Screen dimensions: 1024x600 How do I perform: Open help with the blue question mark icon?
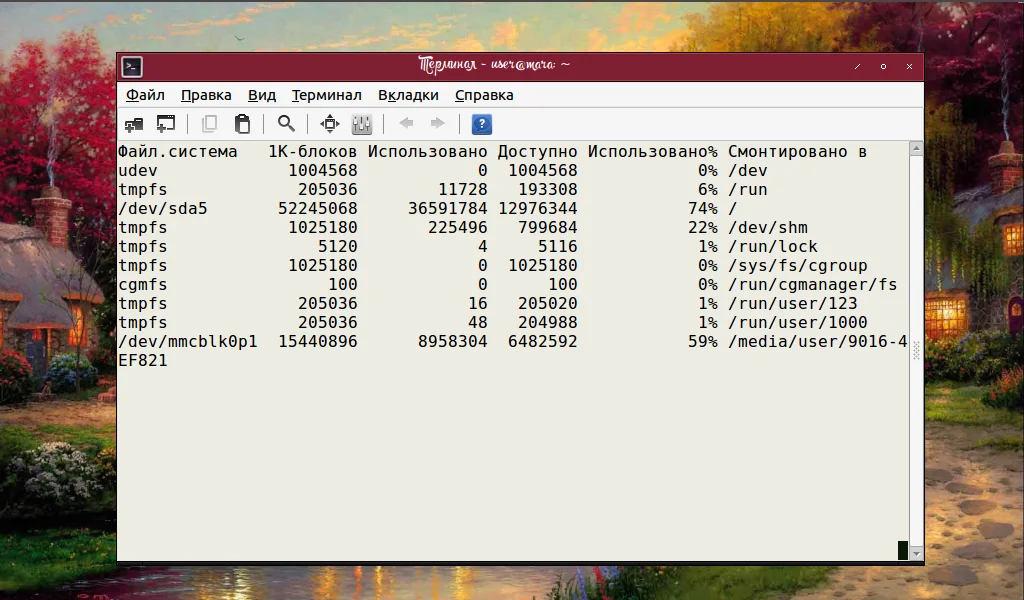tap(481, 124)
